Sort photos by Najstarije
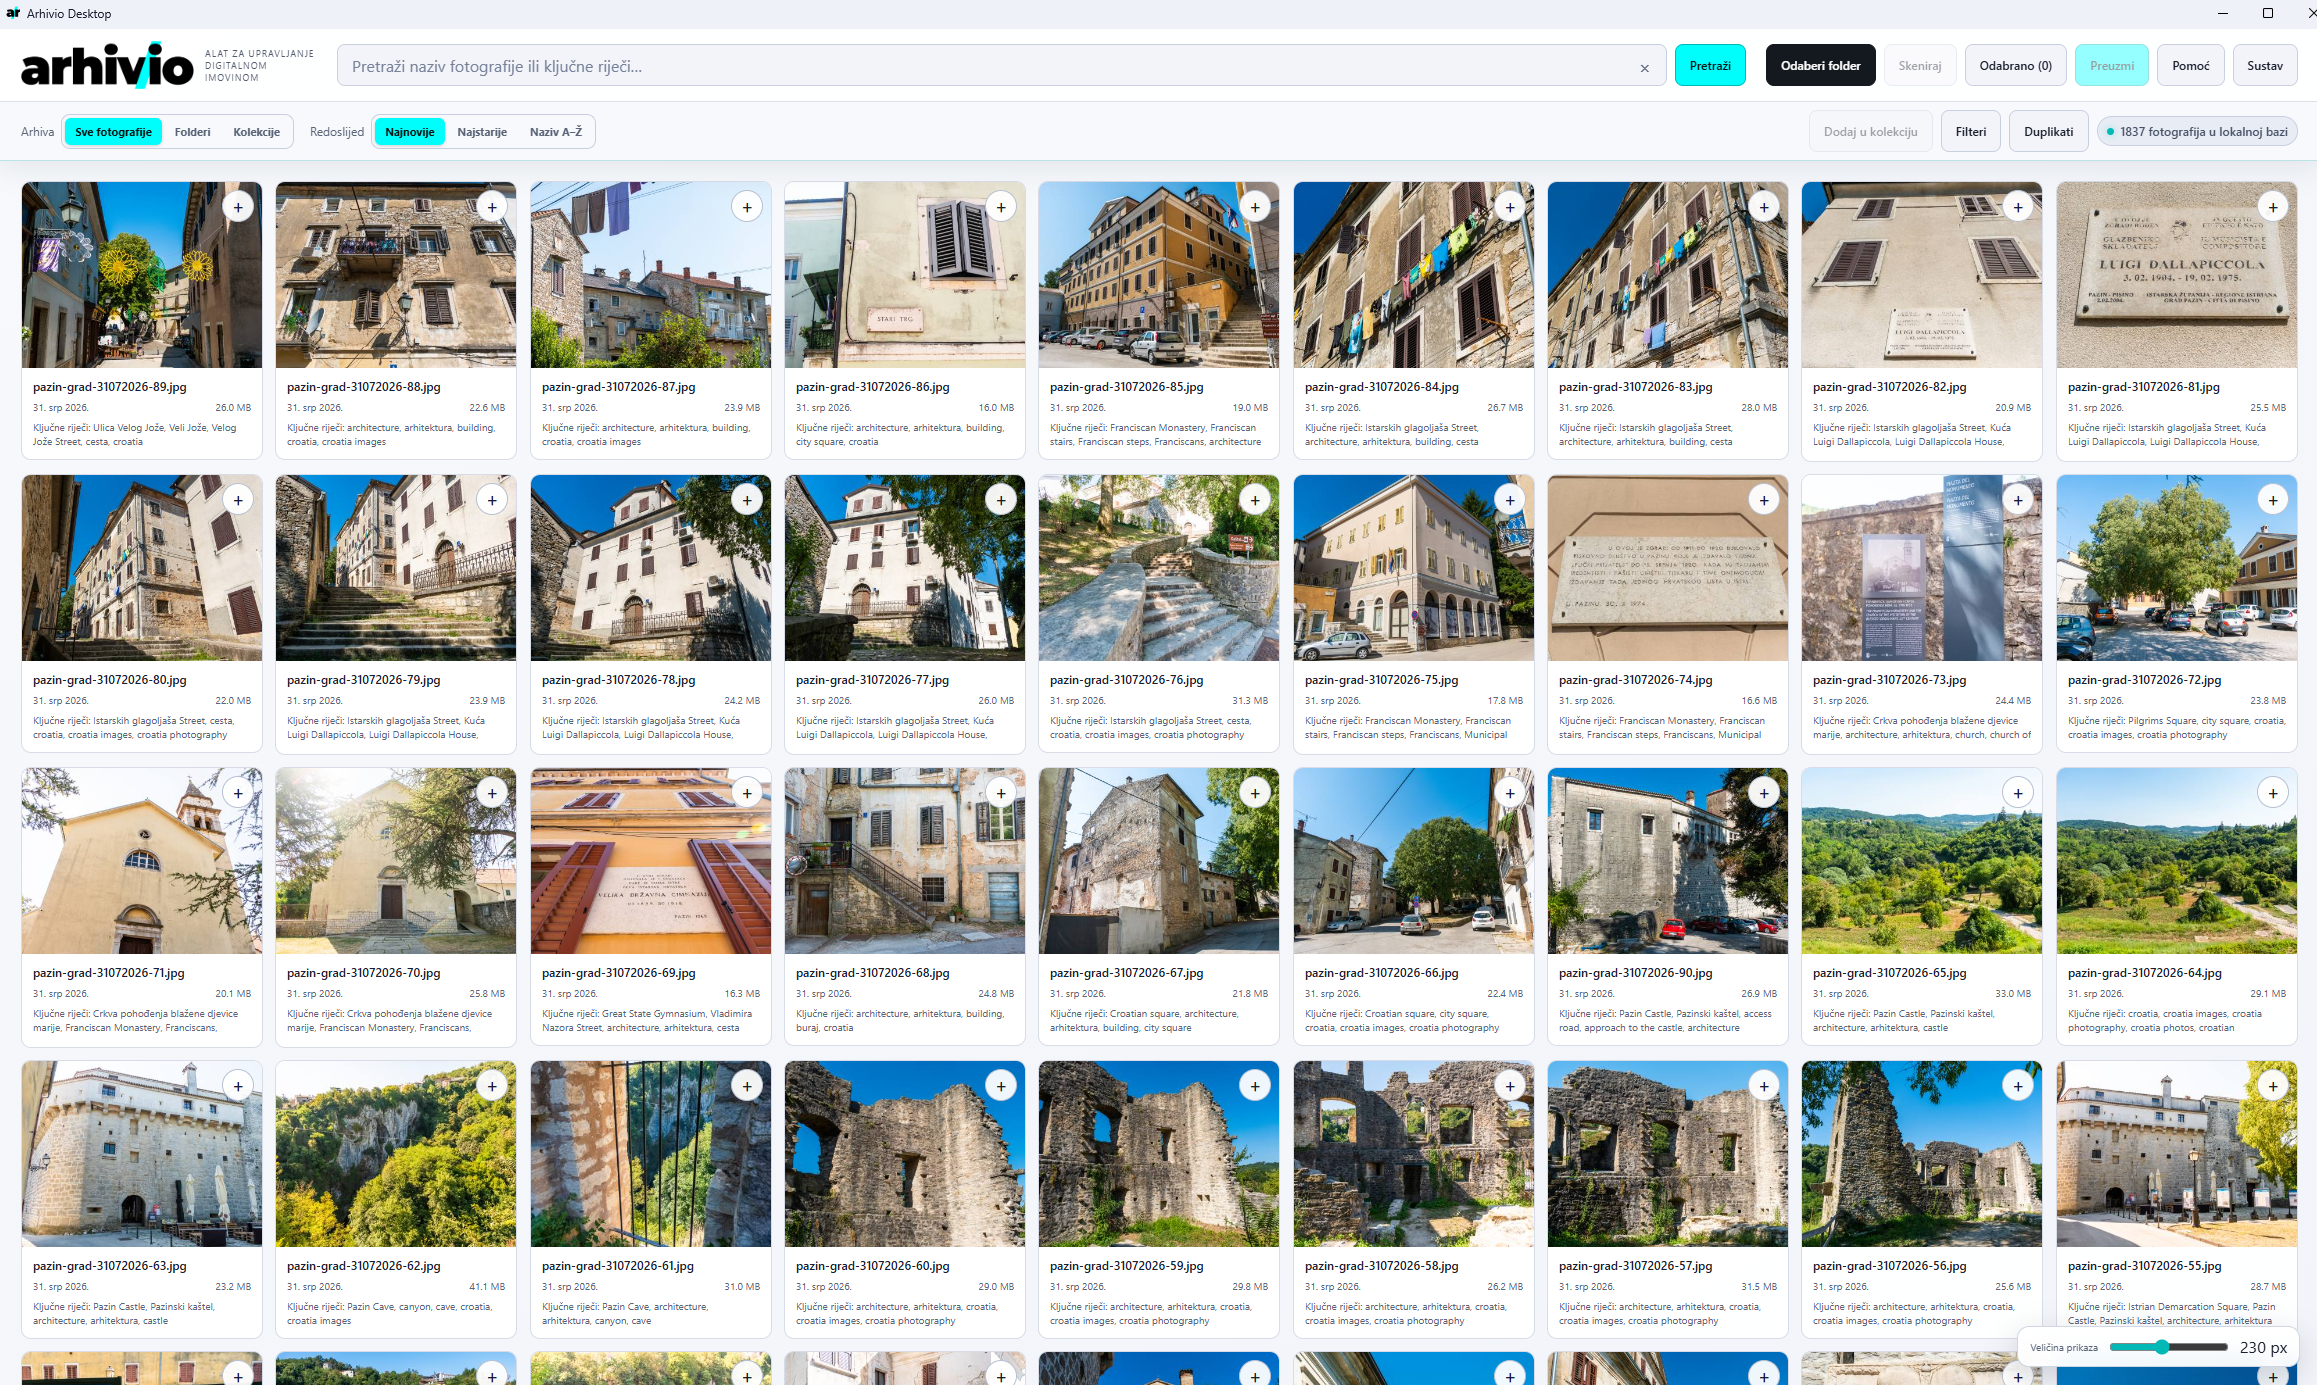 482,132
